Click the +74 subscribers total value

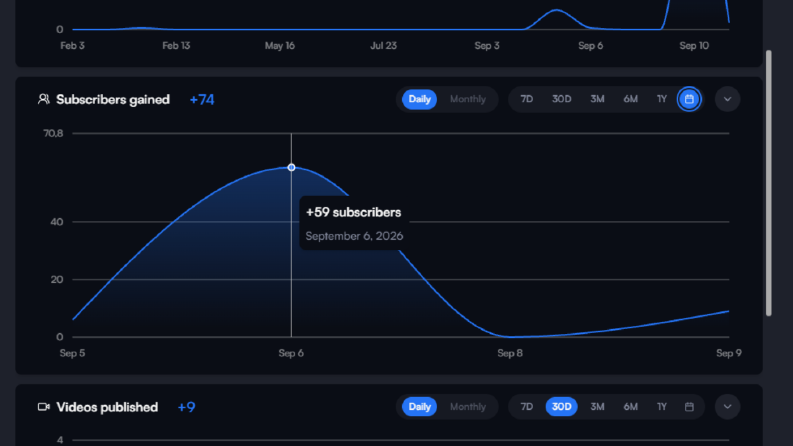tap(202, 100)
